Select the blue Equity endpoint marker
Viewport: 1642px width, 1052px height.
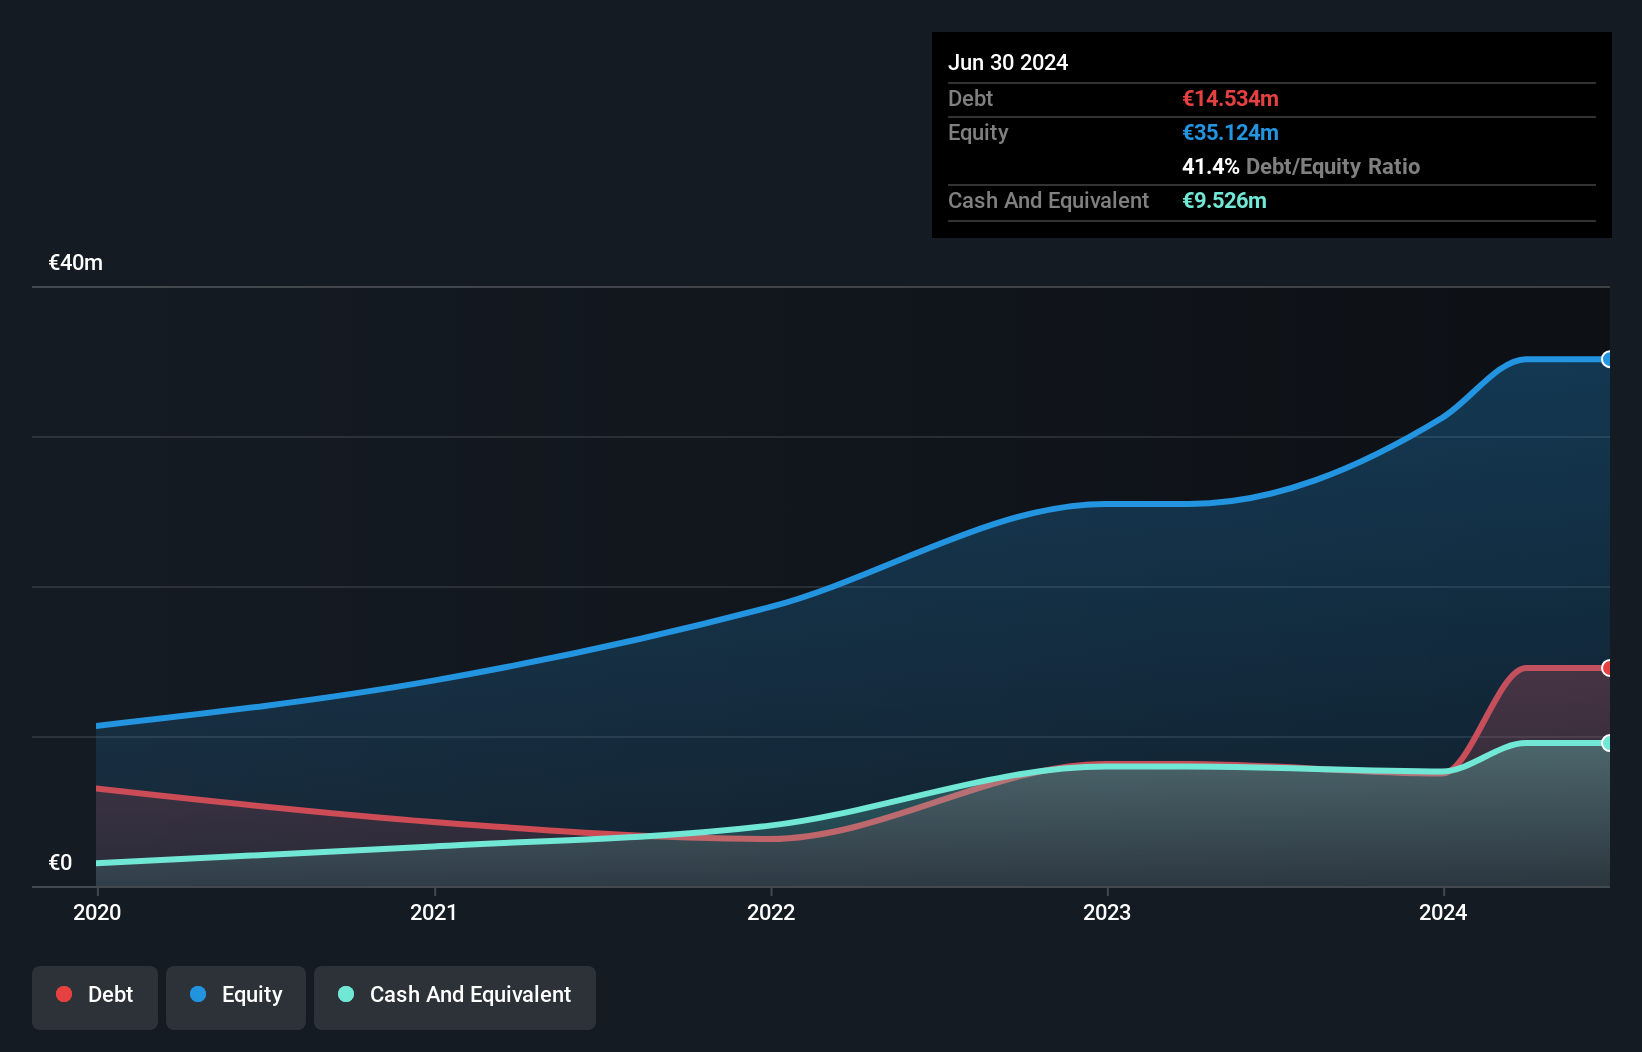[1607, 359]
